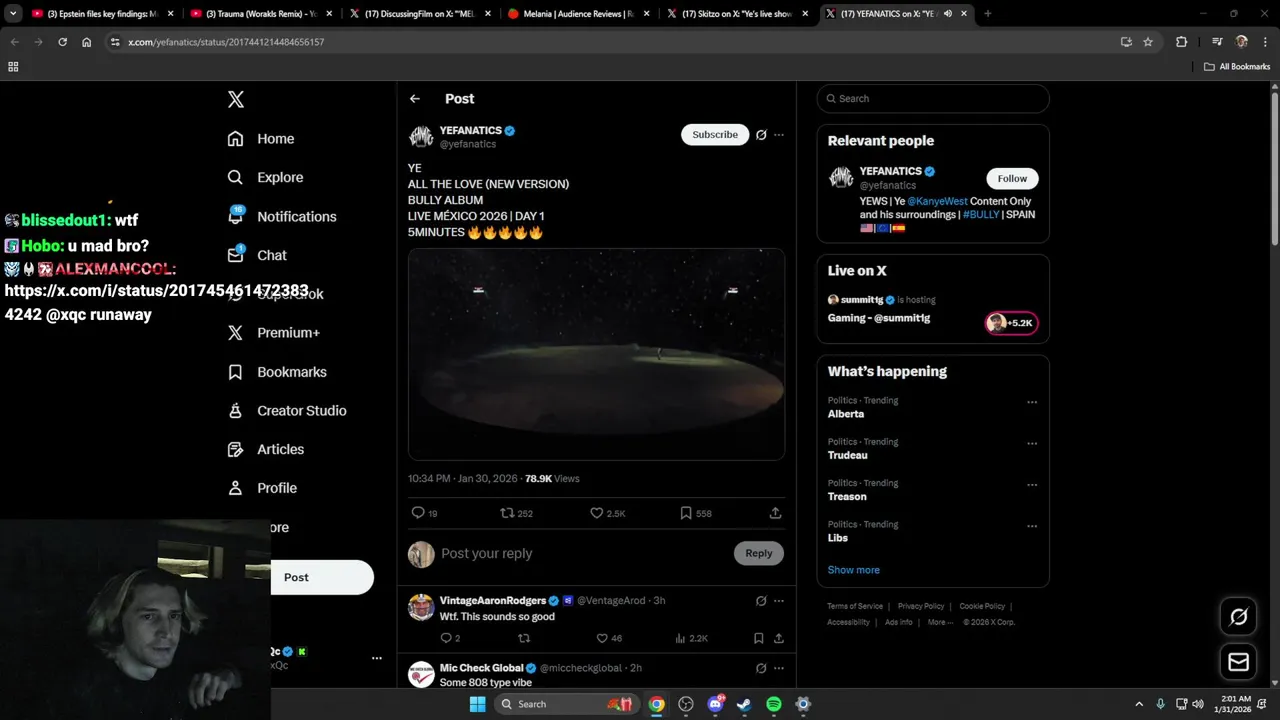This screenshot has height=720, width=1280.
Task: Like VintageAaronRodgers reply with 46 likes
Action: click(x=609, y=638)
